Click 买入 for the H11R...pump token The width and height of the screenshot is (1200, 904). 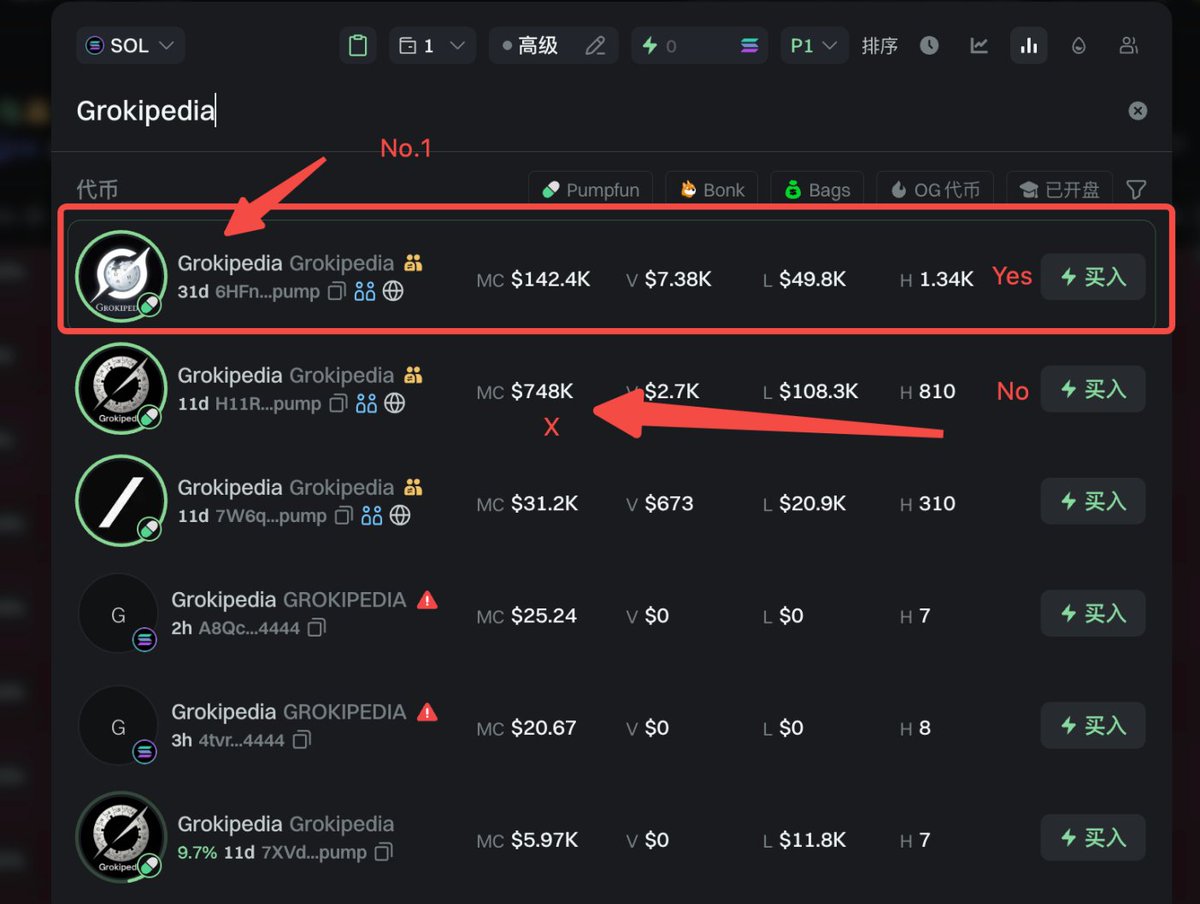(1093, 389)
